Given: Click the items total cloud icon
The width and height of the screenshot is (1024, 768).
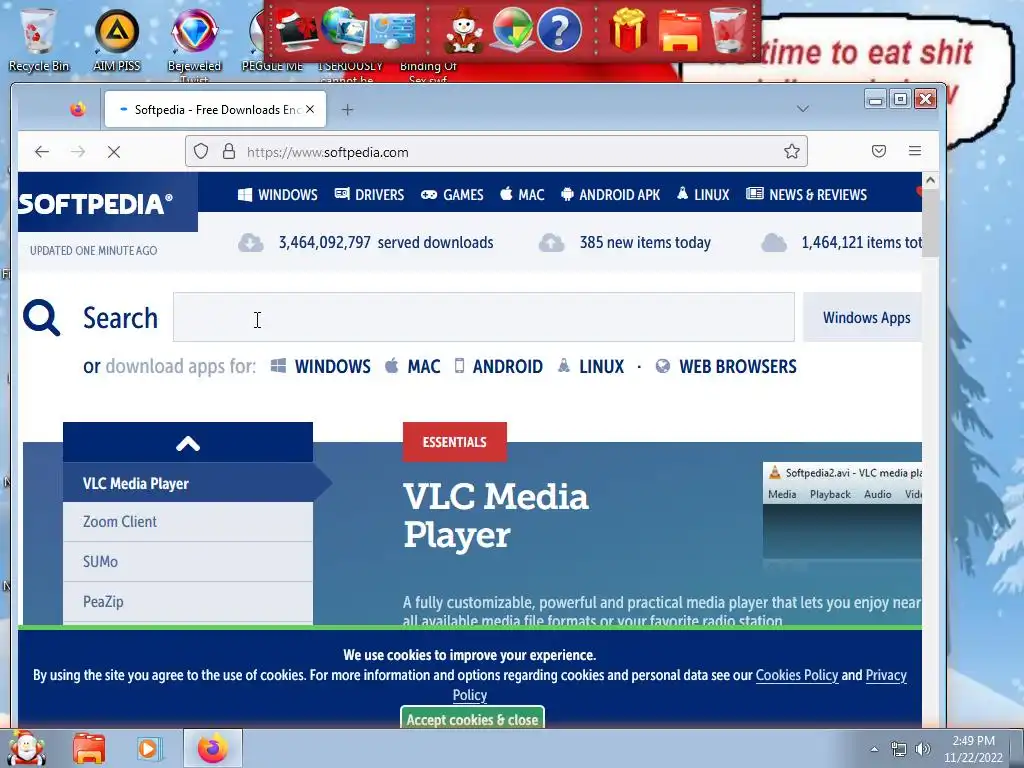Looking at the screenshot, I should [774, 243].
